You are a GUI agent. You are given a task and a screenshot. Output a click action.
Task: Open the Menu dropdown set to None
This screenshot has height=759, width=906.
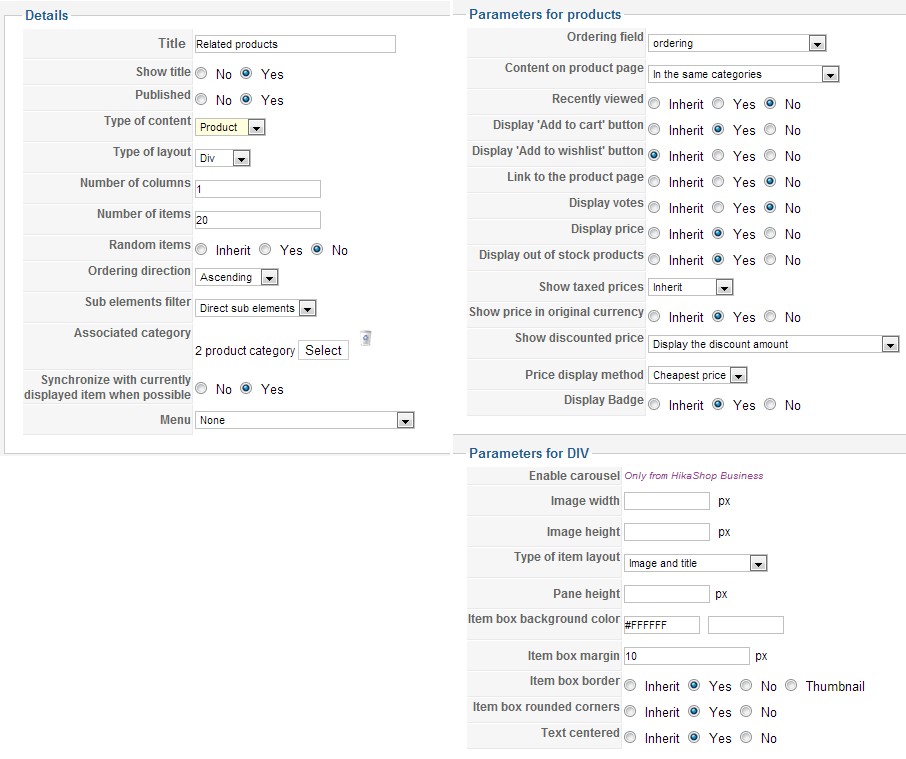304,421
